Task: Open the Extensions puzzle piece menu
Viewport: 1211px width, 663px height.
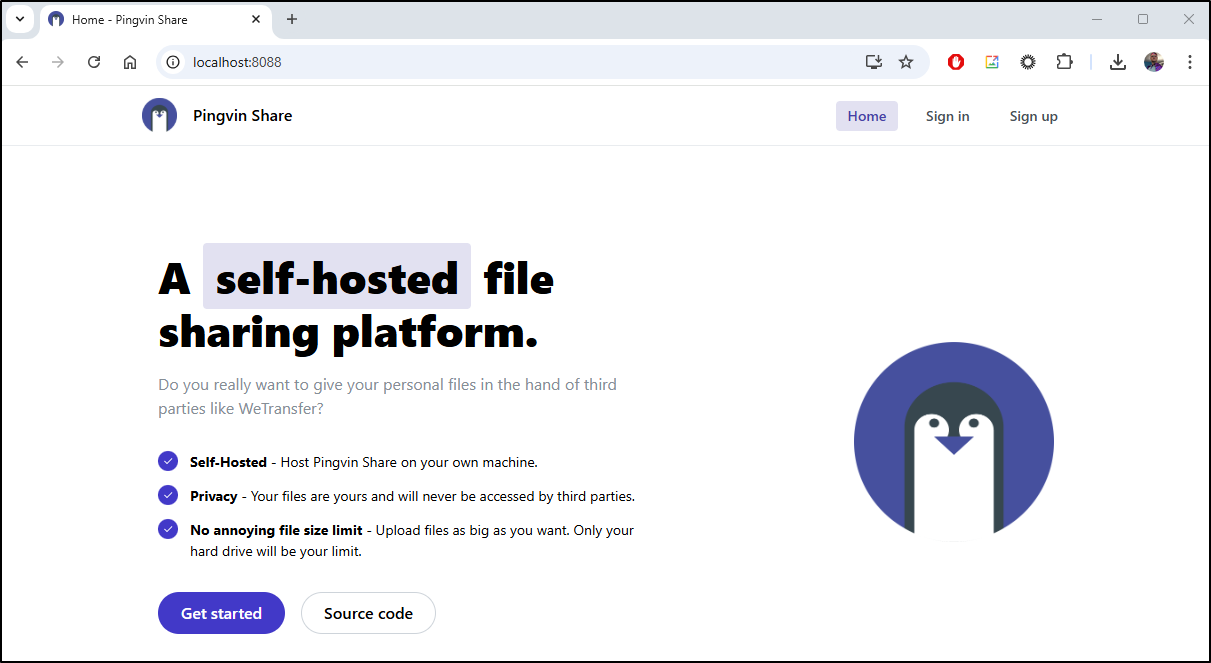Action: pyautogui.click(x=1064, y=62)
